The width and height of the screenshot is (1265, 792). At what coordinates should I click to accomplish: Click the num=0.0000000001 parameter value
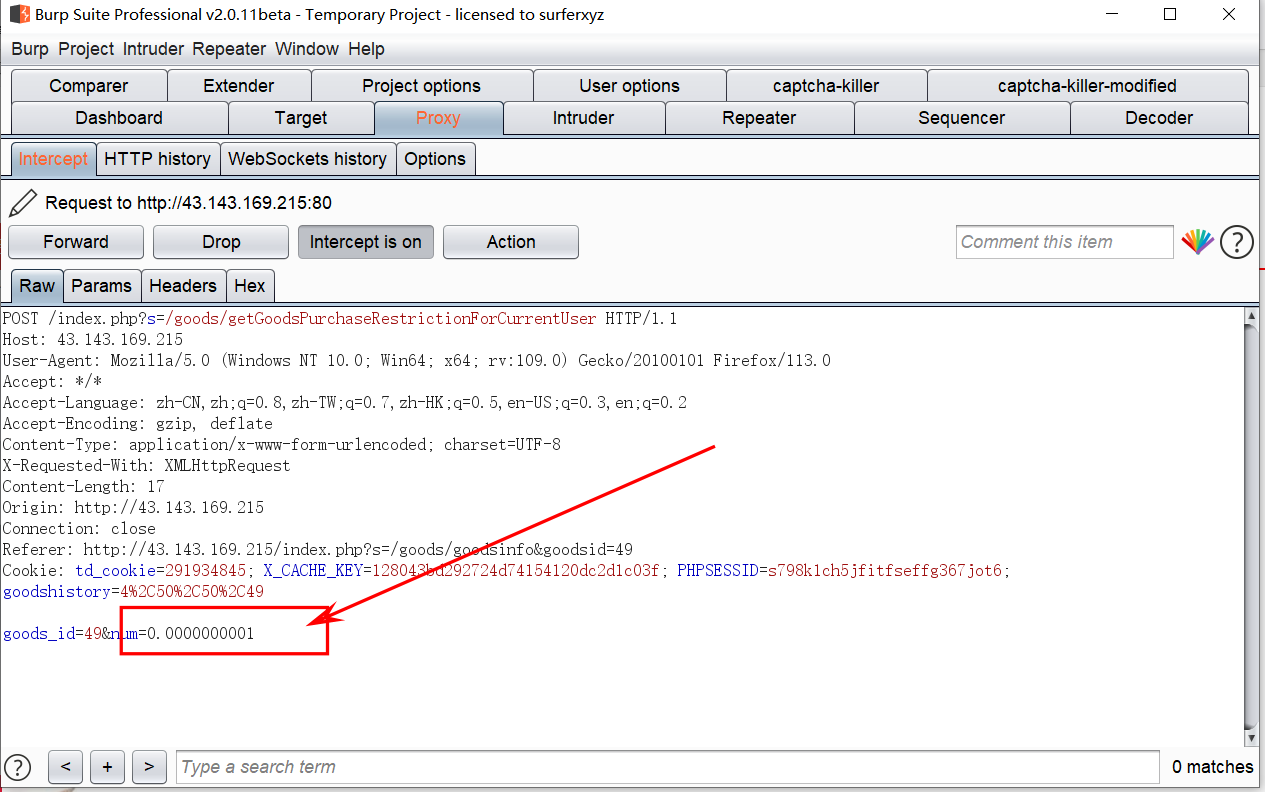click(x=182, y=634)
